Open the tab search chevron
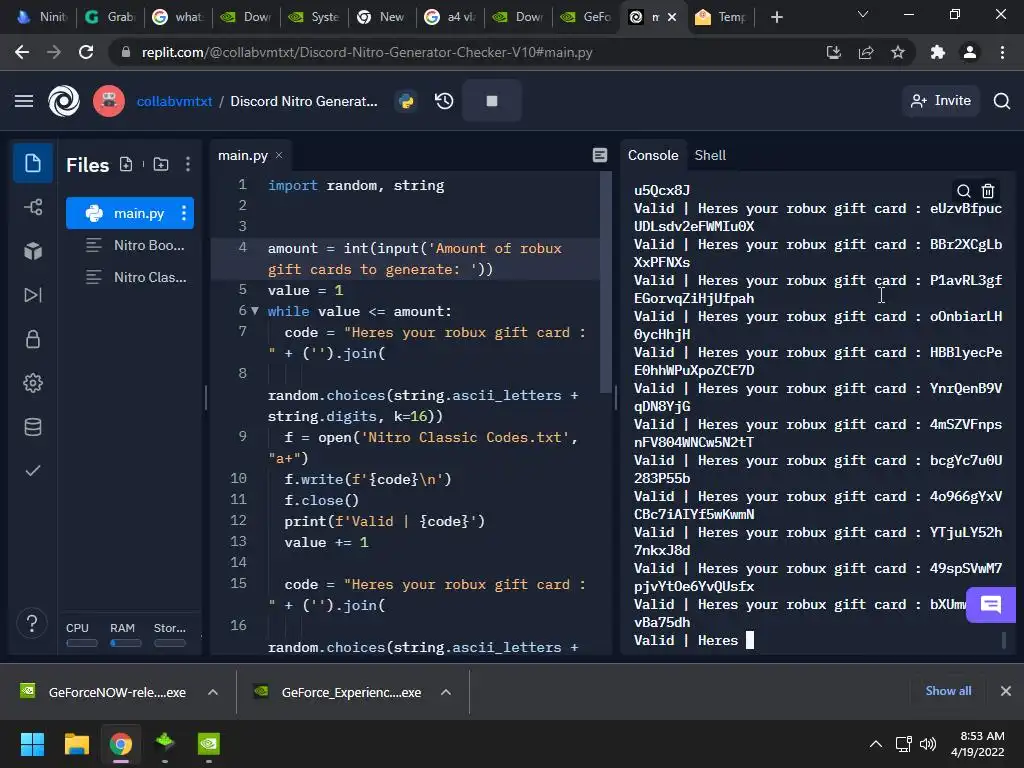Image resolution: width=1024 pixels, height=768 pixels. (x=863, y=14)
